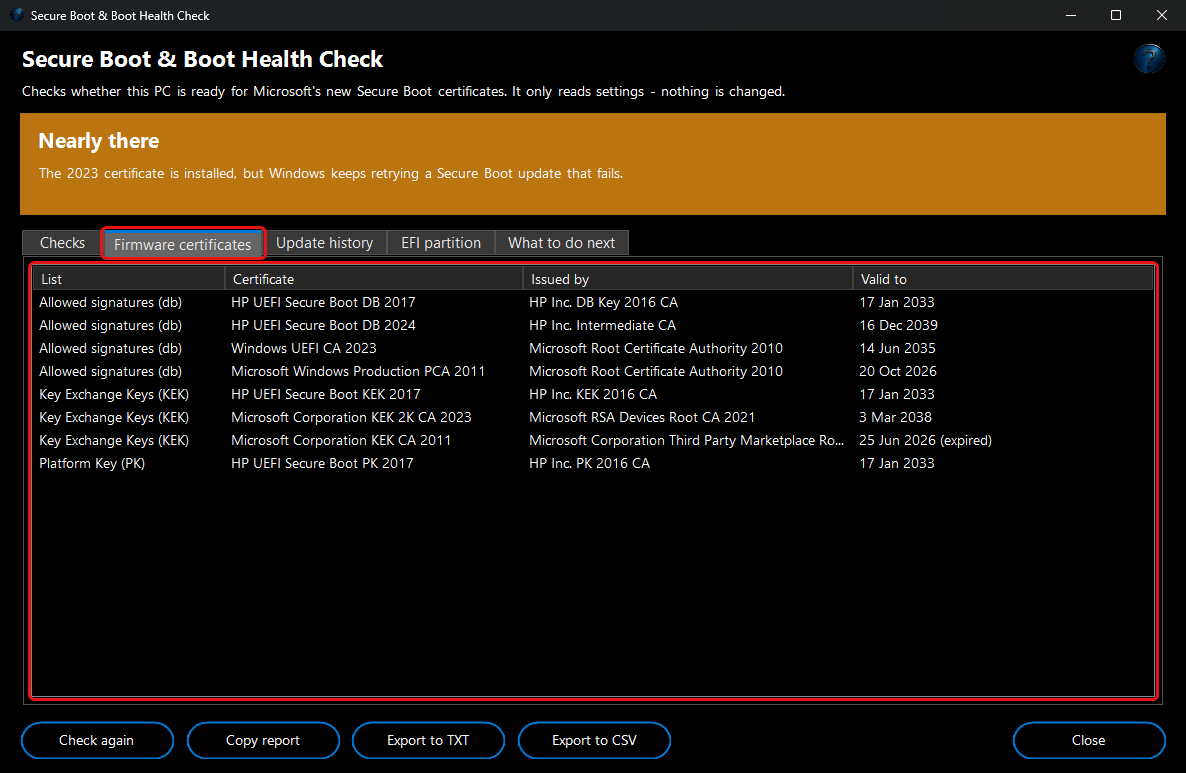
Task: Export the report to TXT
Action: (428, 740)
